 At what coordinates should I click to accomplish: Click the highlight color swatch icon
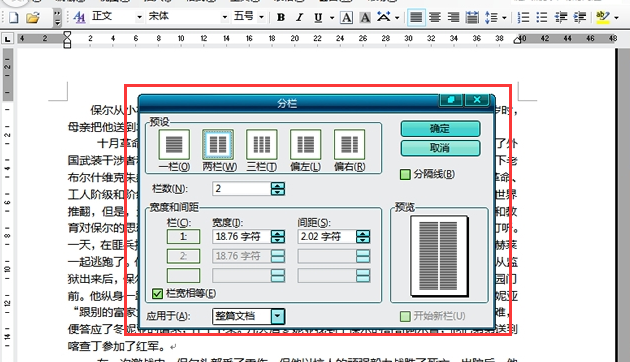(603, 17)
